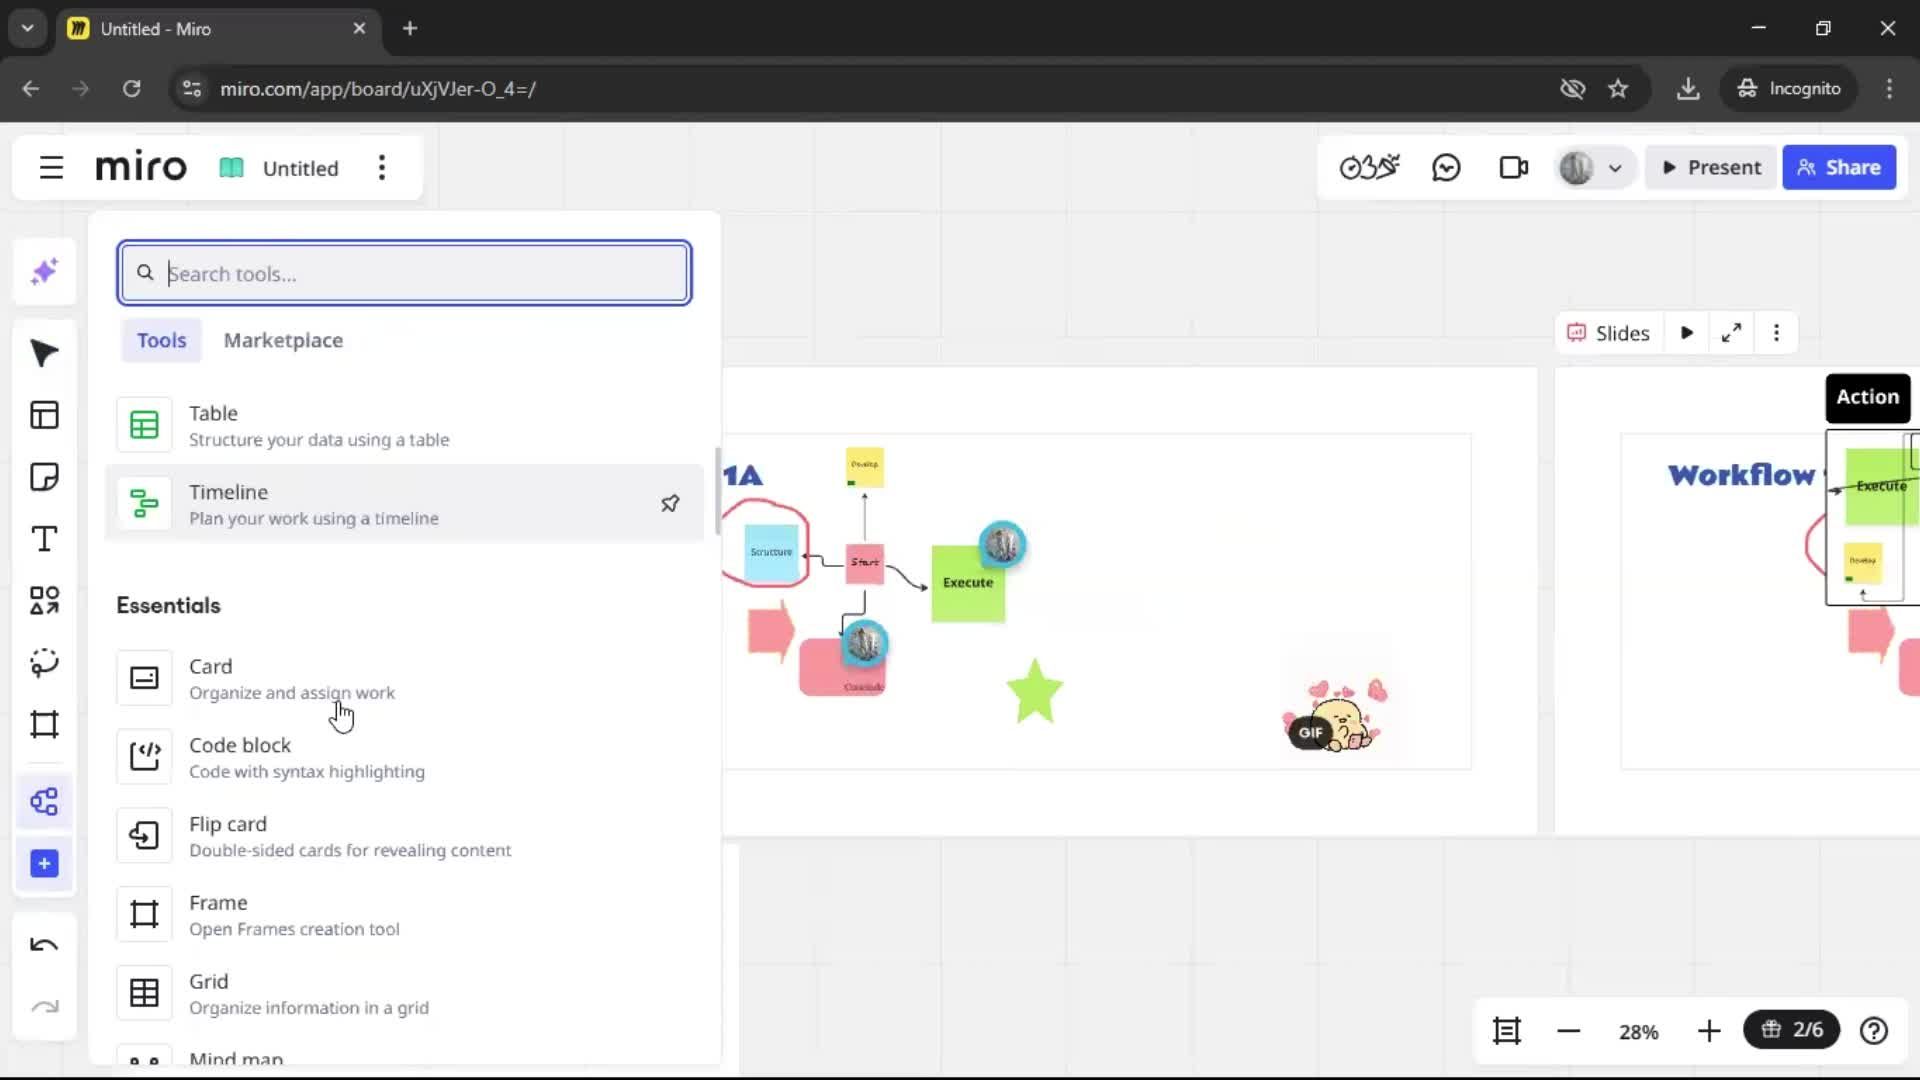Choose the Flip card tool
The image size is (1920, 1080).
coord(404,836)
